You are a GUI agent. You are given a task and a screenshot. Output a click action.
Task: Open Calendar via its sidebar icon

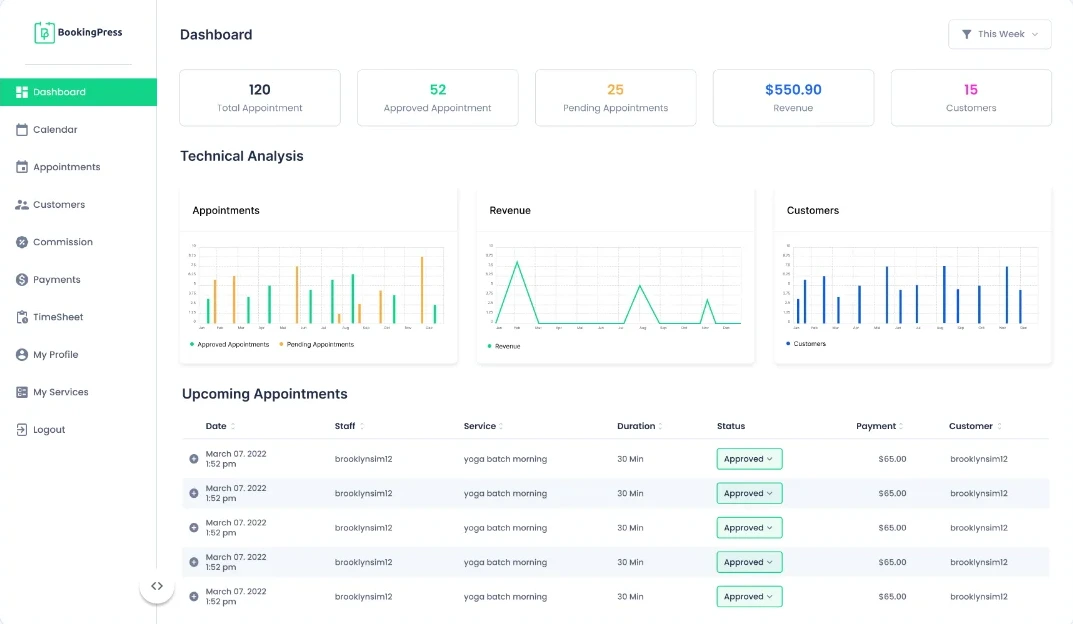click(x=22, y=129)
